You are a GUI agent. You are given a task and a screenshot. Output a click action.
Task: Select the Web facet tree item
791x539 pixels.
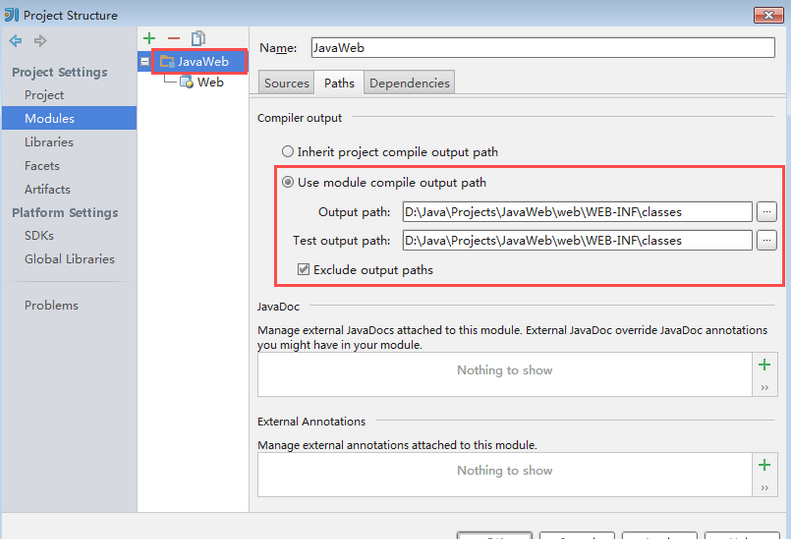tap(202, 82)
